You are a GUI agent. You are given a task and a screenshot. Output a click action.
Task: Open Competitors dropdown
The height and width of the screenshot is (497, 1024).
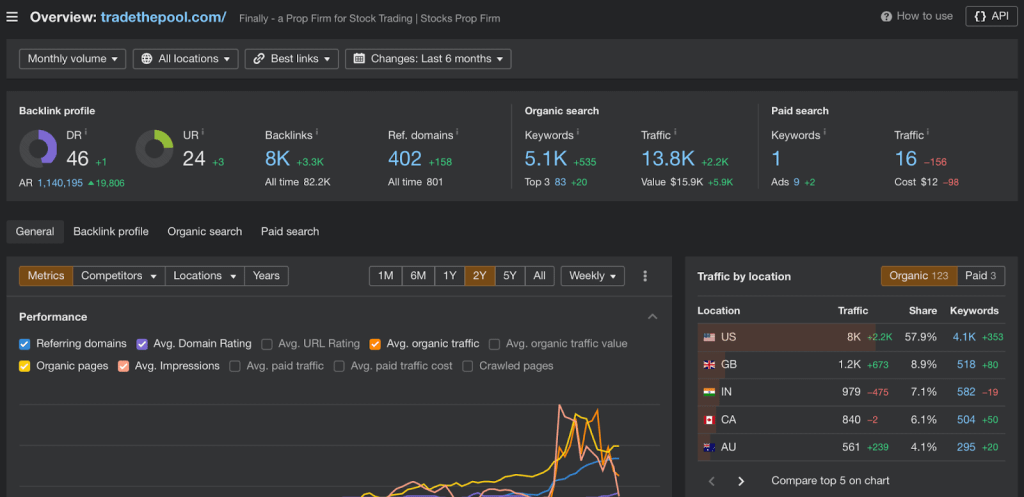[119, 276]
